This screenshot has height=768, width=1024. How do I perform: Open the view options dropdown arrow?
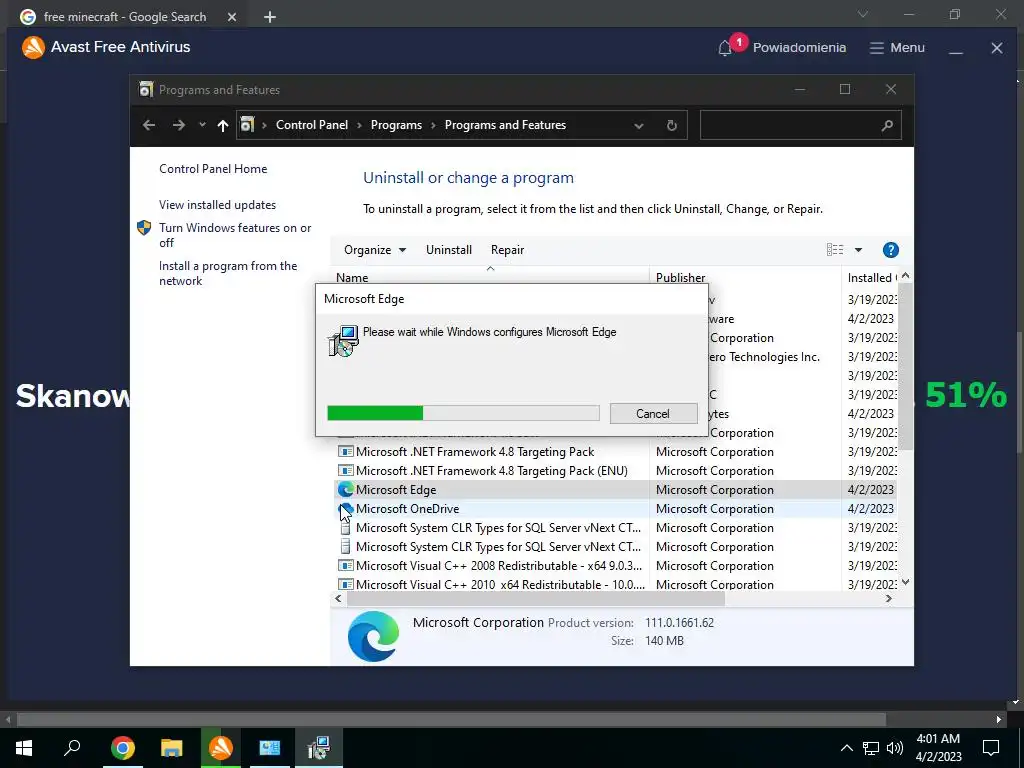coord(858,250)
